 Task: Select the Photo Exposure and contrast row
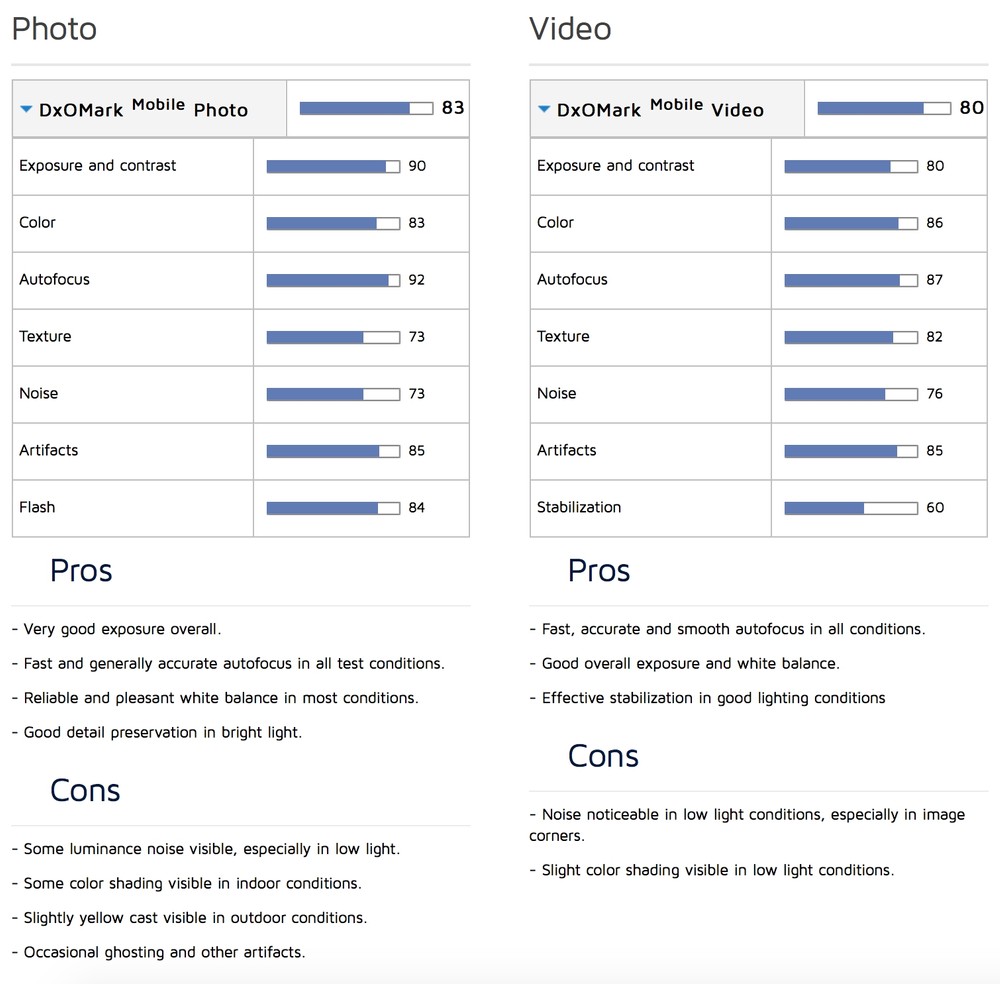tap(240, 166)
